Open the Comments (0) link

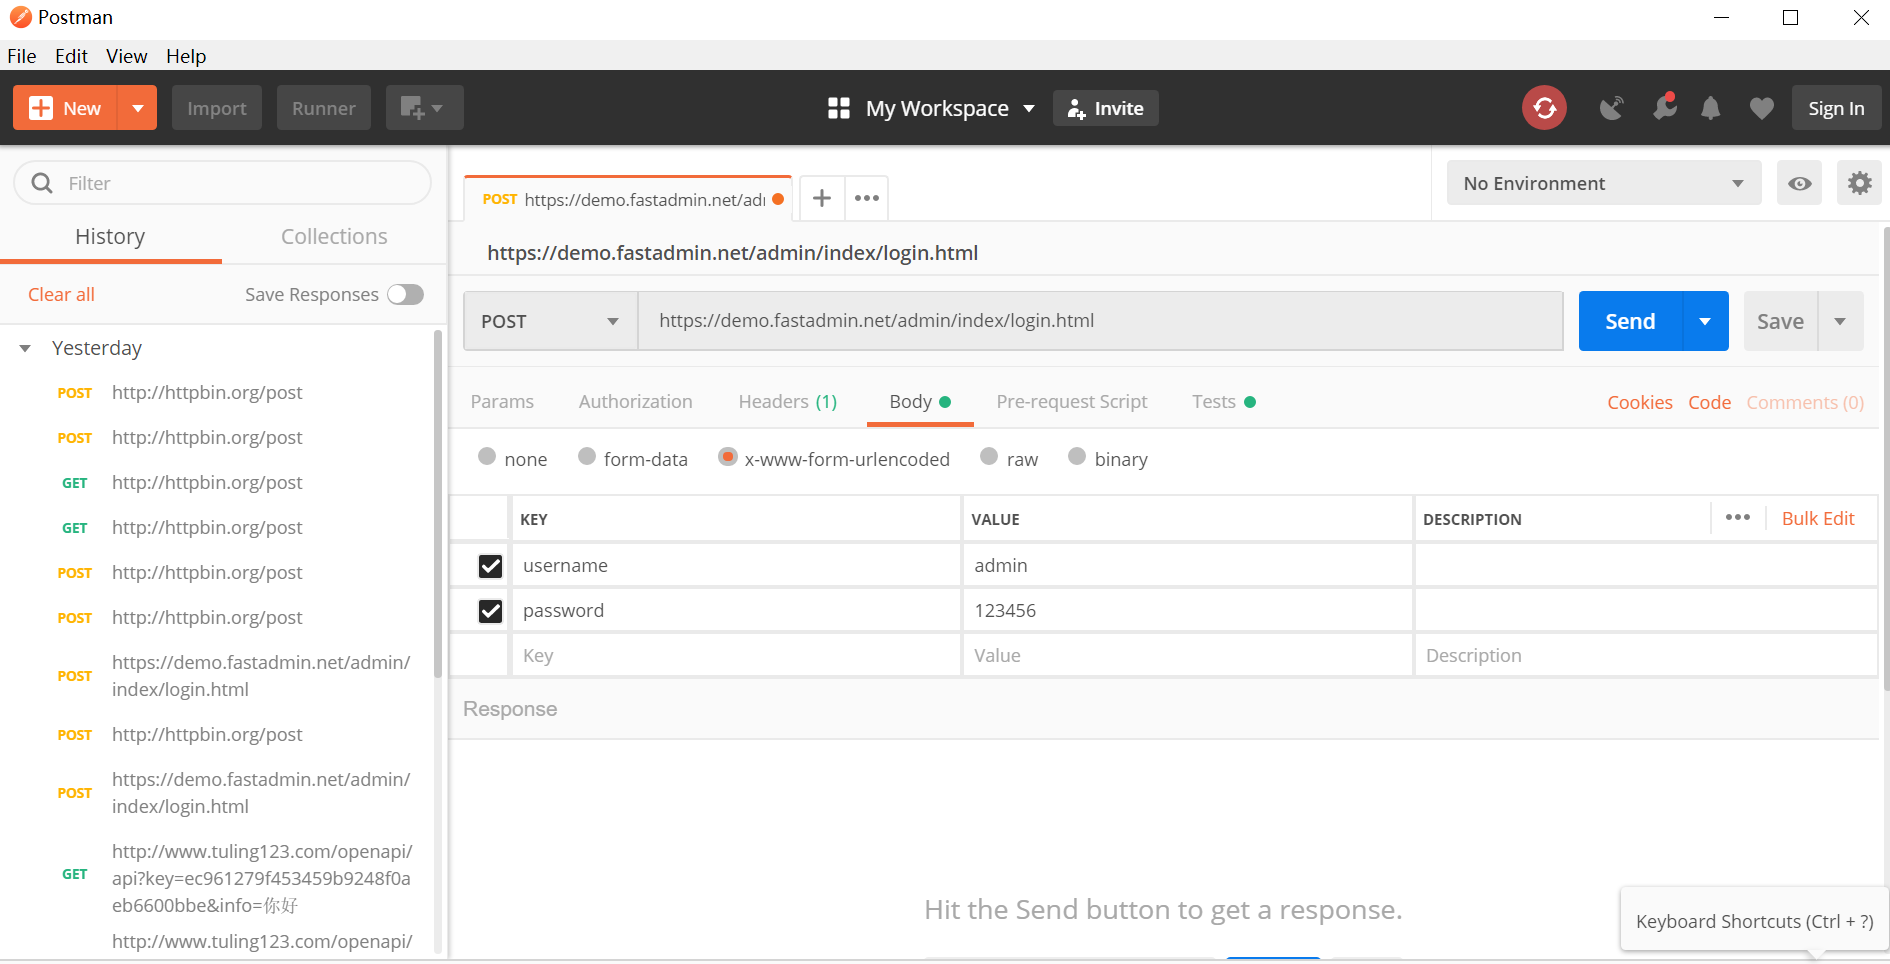coord(1805,402)
